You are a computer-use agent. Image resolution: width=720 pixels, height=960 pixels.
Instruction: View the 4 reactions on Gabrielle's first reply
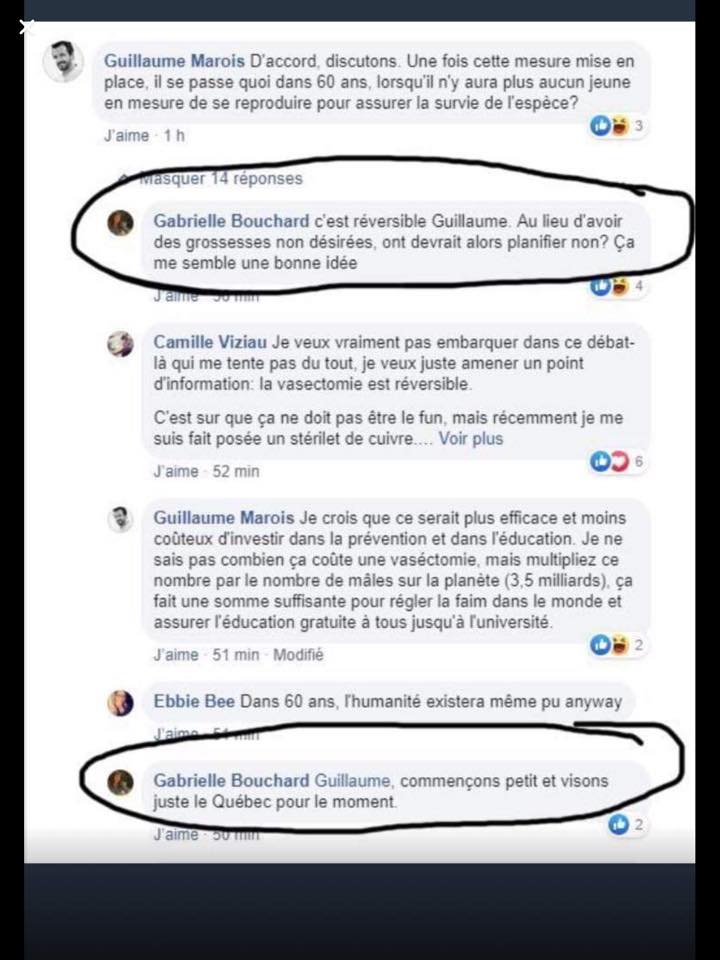pos(618,286)
